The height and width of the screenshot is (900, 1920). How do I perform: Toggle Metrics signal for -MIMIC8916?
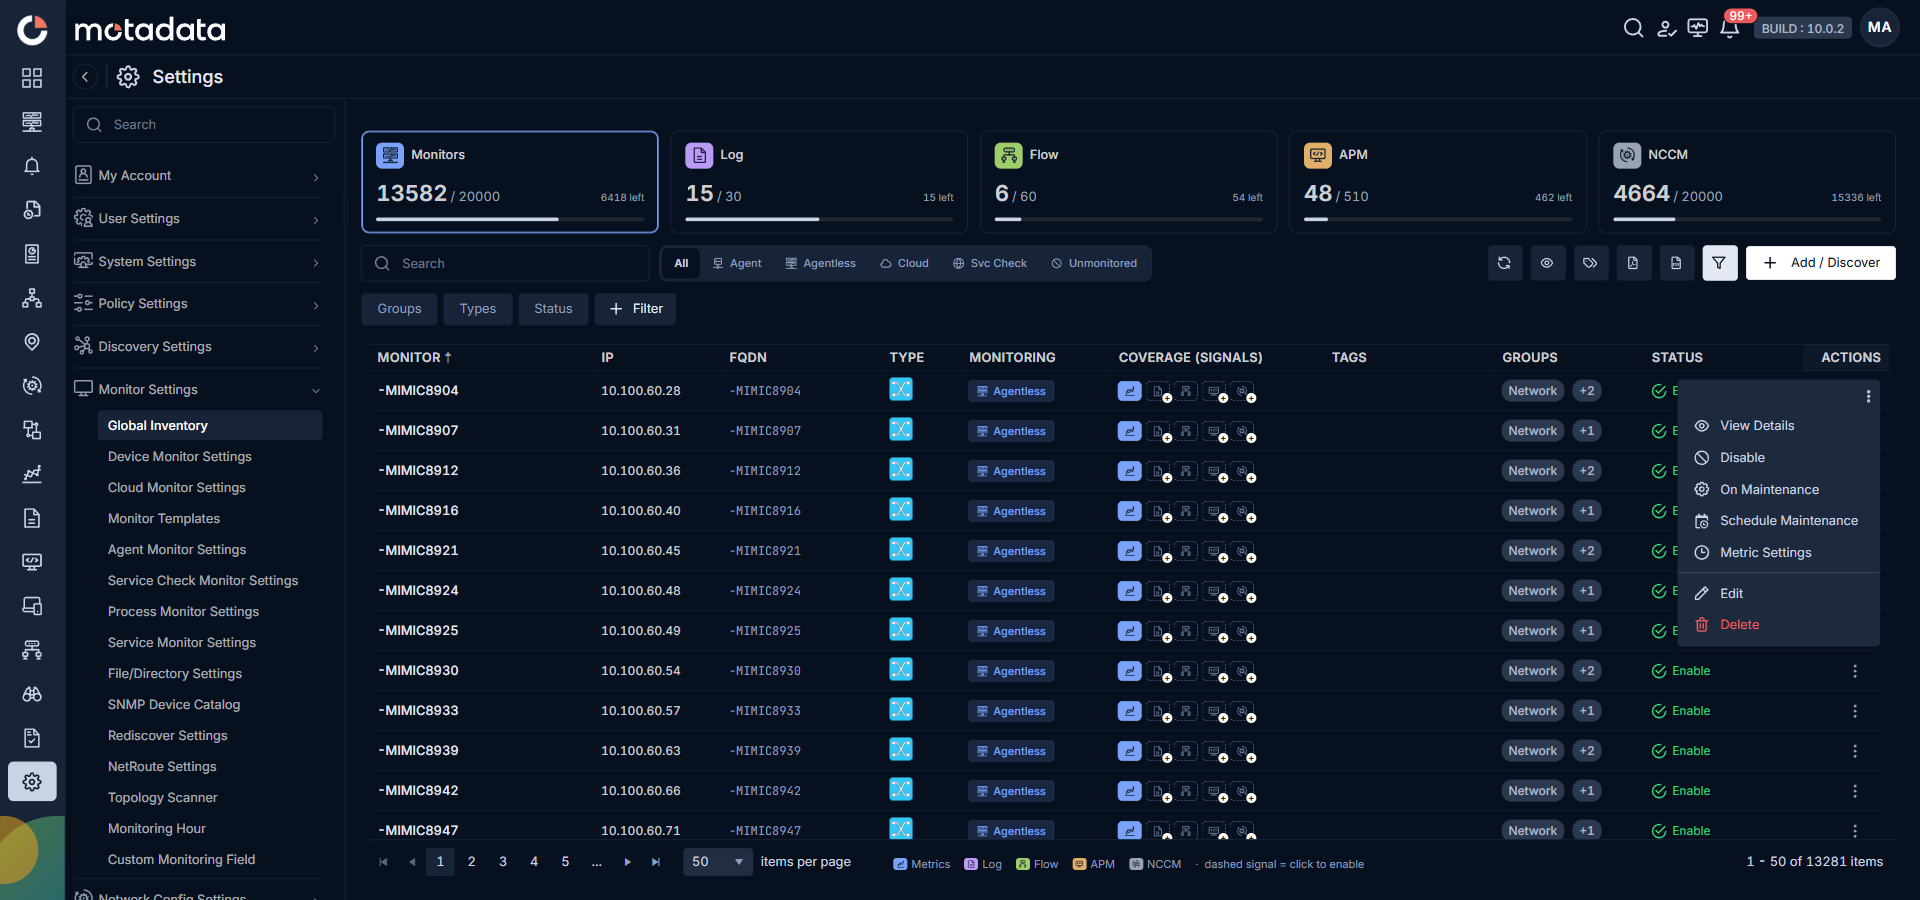(x=1130, y=511)
